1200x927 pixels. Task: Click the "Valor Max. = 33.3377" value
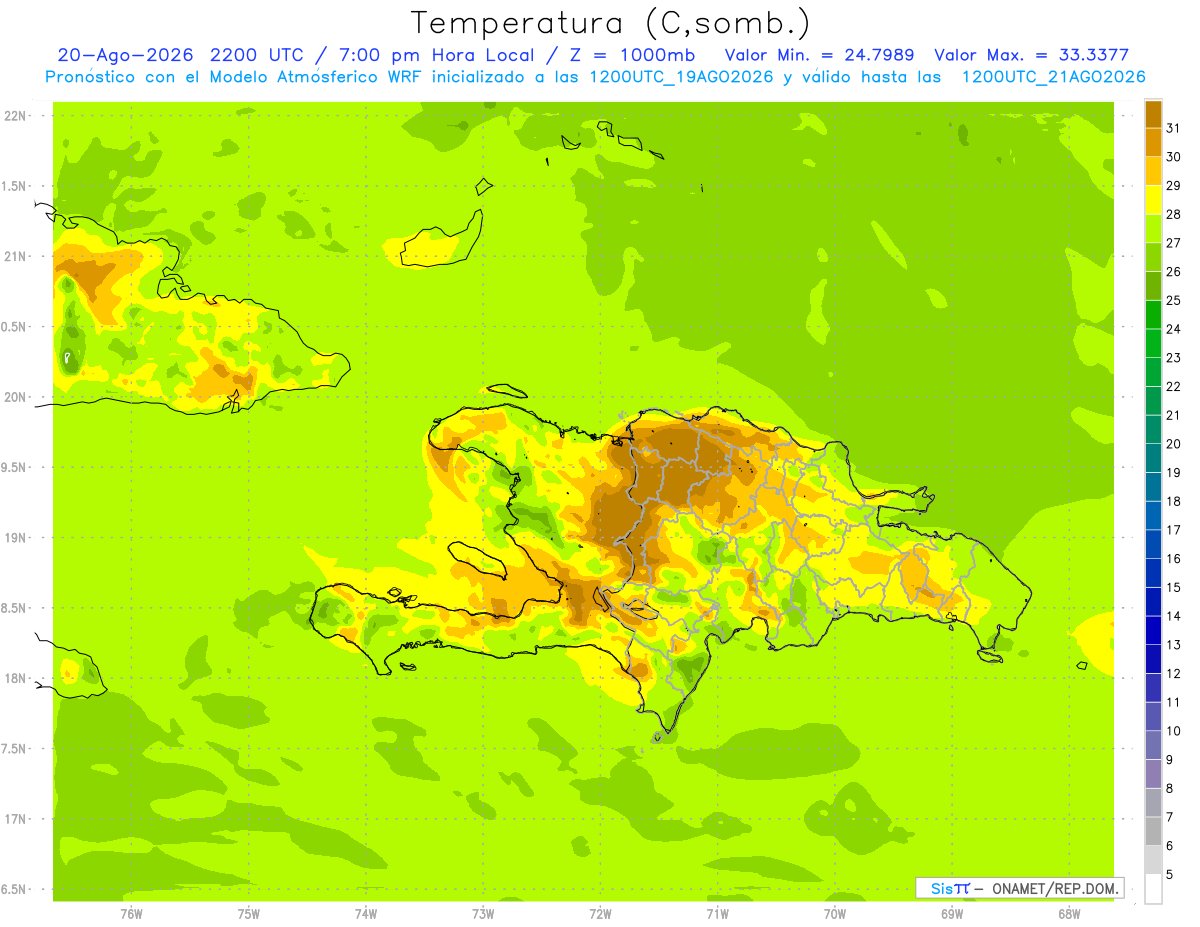(x=1032, y=55)
